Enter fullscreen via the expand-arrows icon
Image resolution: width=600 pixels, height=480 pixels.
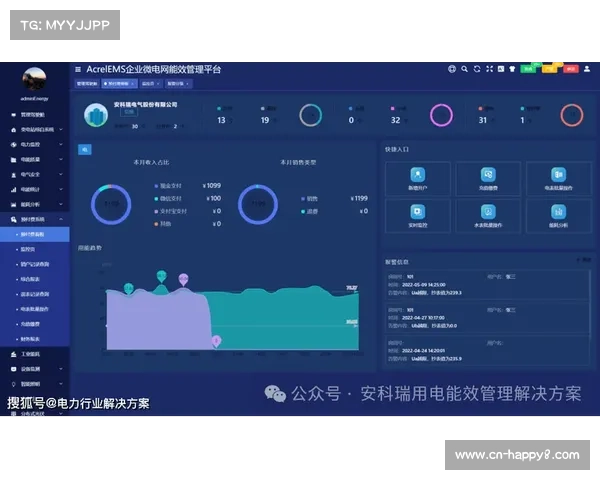pos(489,69)
